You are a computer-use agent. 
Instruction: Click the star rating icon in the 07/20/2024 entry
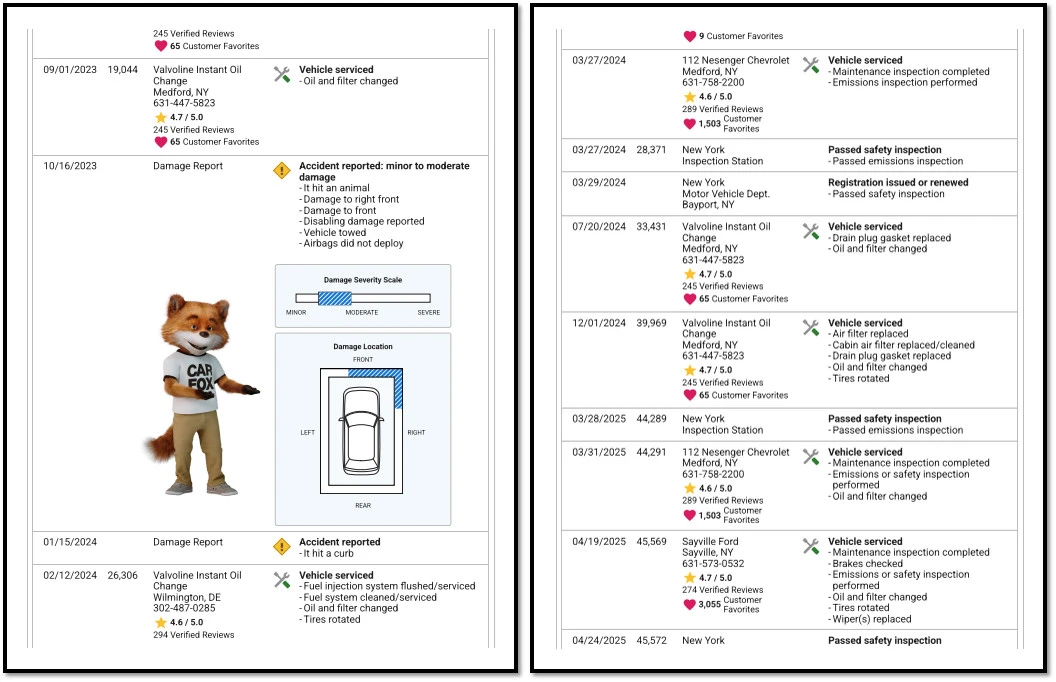(690, 275)
